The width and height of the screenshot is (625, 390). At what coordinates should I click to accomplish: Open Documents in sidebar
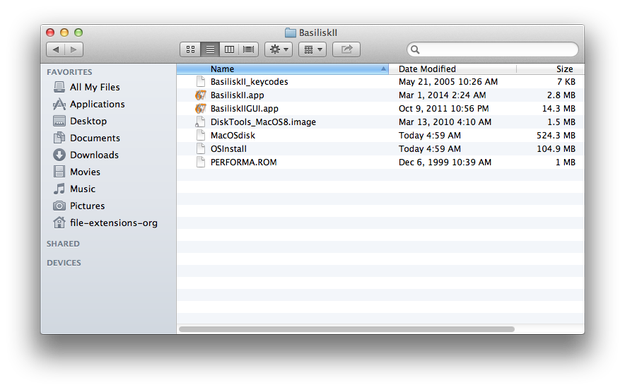click(x=95, y=138)
